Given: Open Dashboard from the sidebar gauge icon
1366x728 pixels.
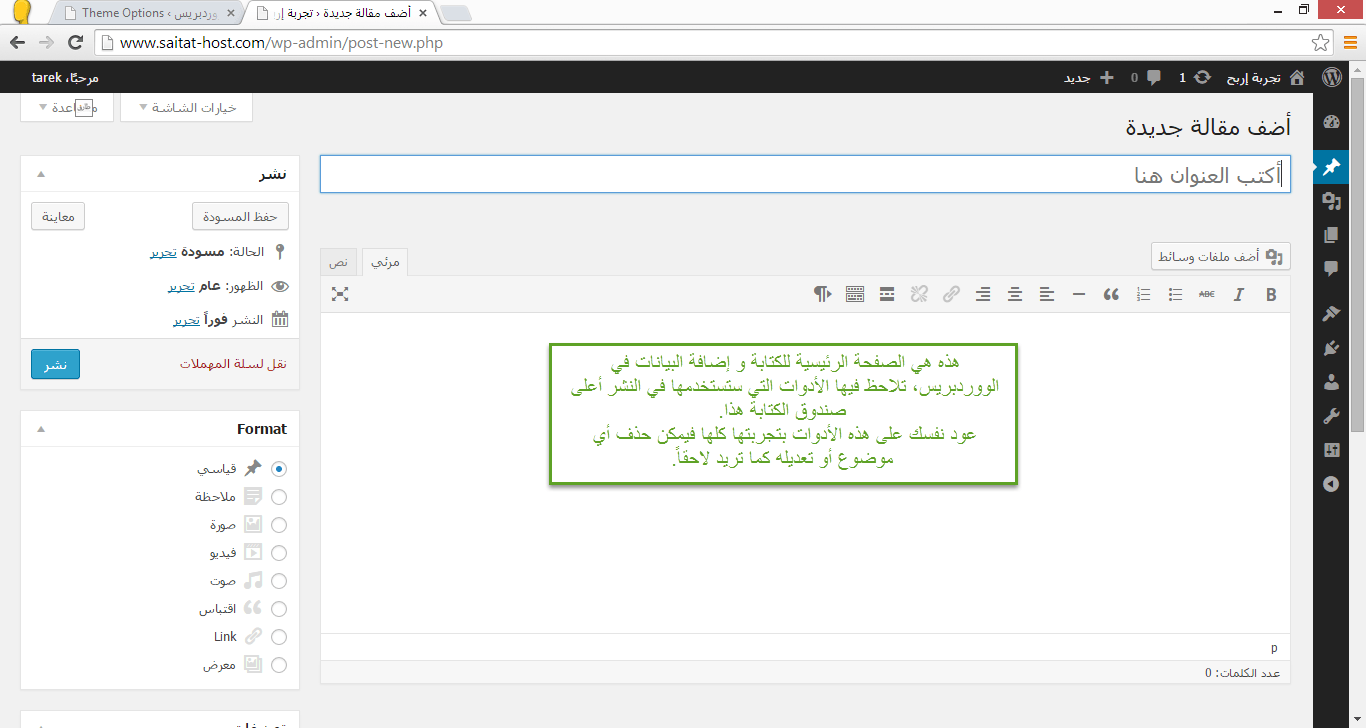Looking at the screenshot, I should 1331,122.
